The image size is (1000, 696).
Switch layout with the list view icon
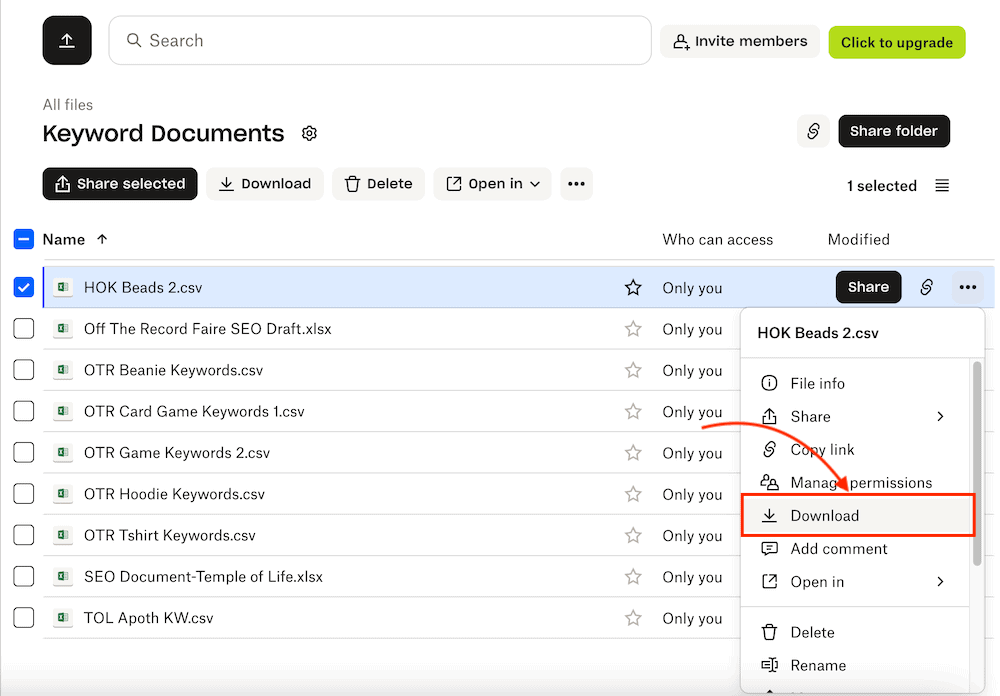pos(942,186)
